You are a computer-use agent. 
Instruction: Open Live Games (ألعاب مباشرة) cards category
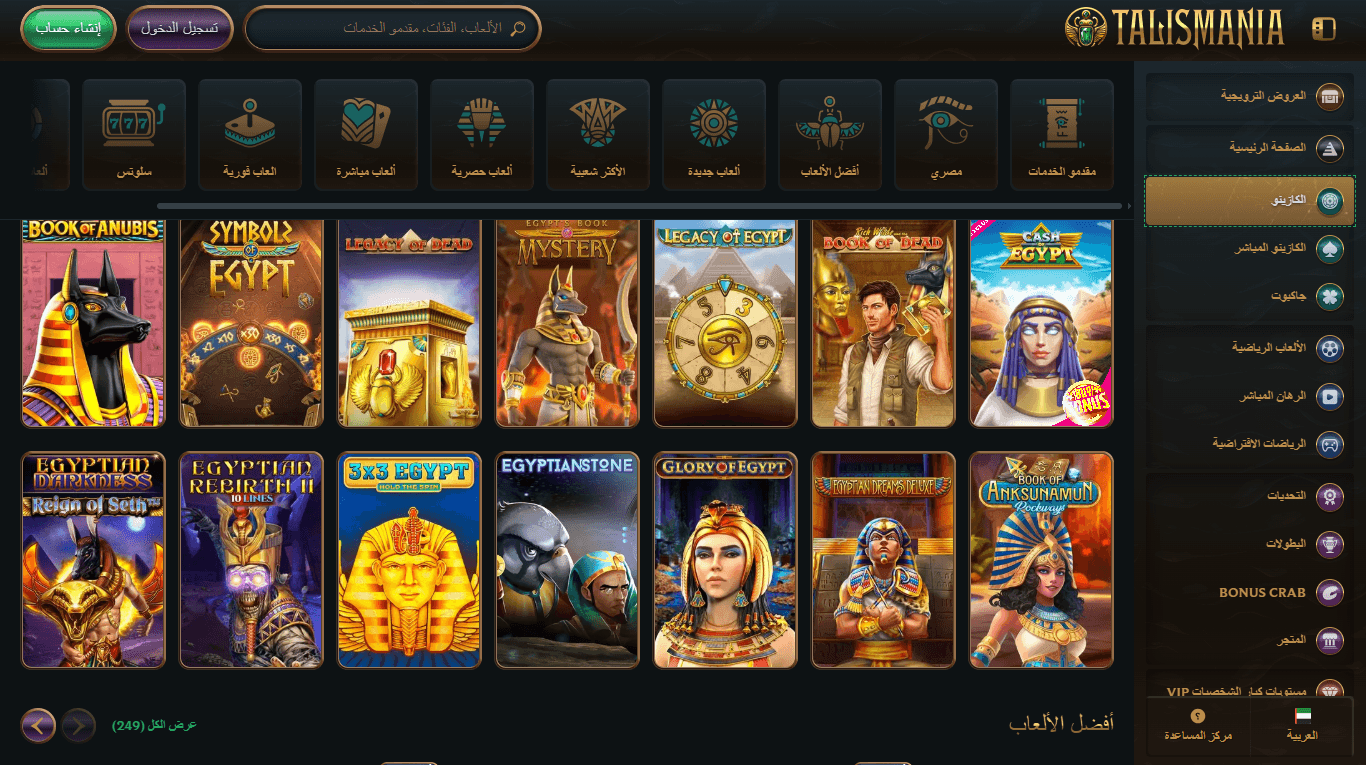(366, 135)
